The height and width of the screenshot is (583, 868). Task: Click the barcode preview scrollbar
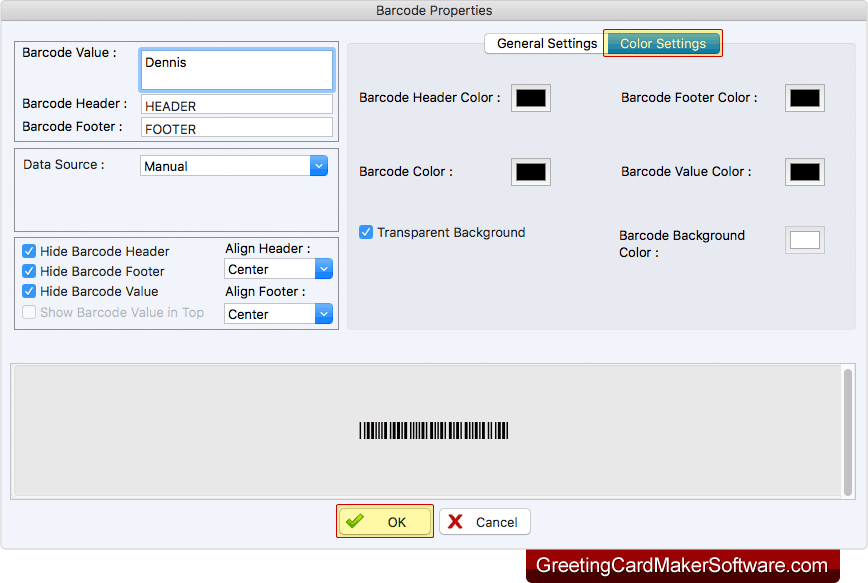[848, 432]
